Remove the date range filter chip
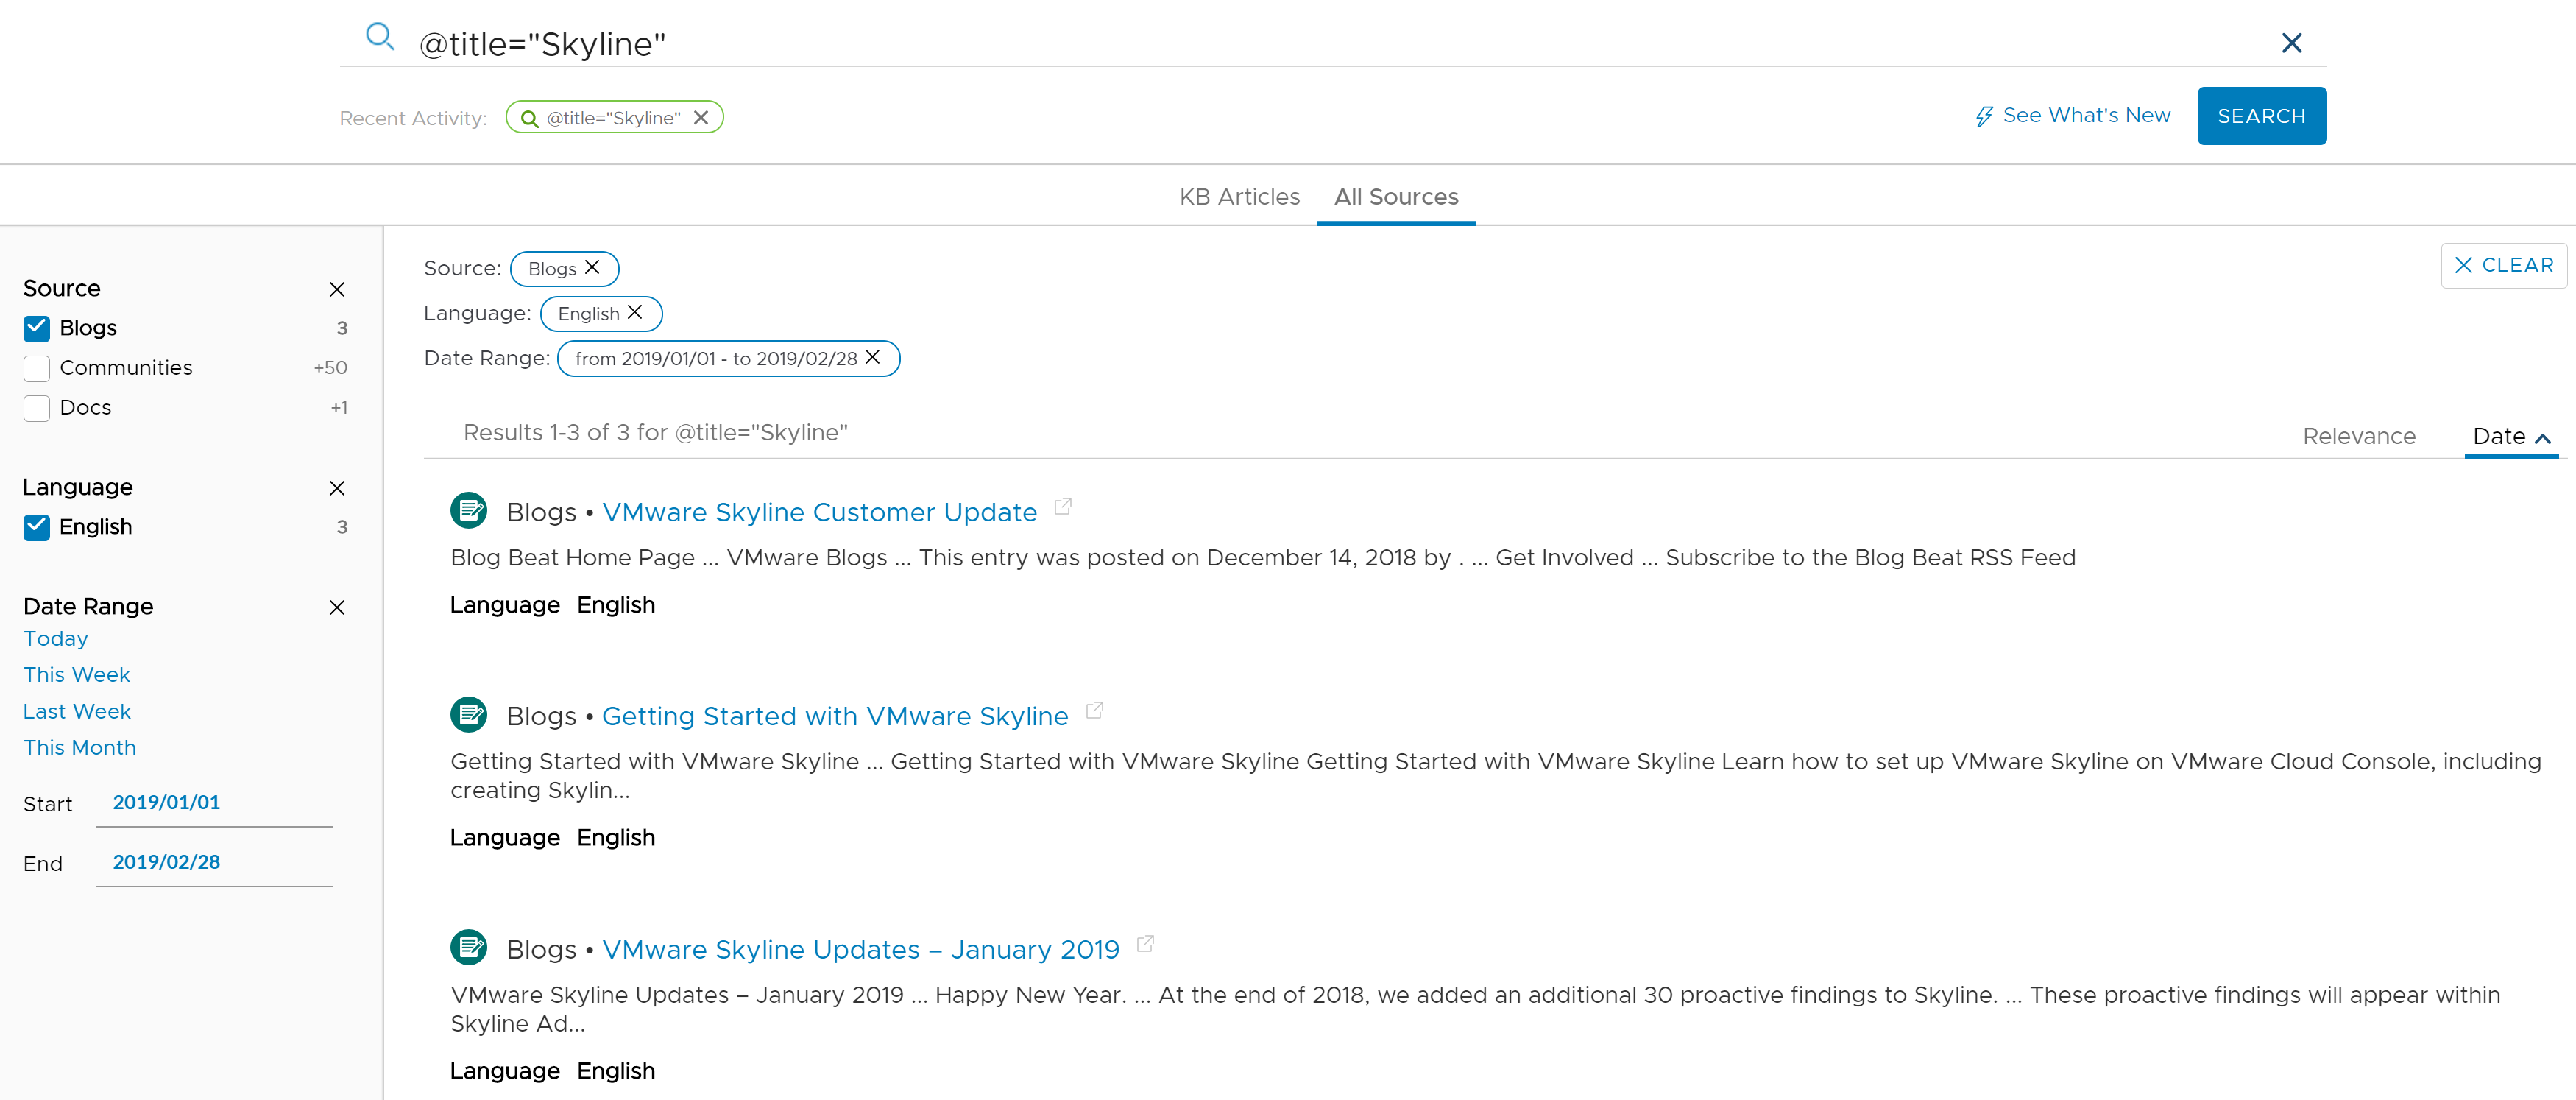 pyautogui.click(x=872, y=357)
